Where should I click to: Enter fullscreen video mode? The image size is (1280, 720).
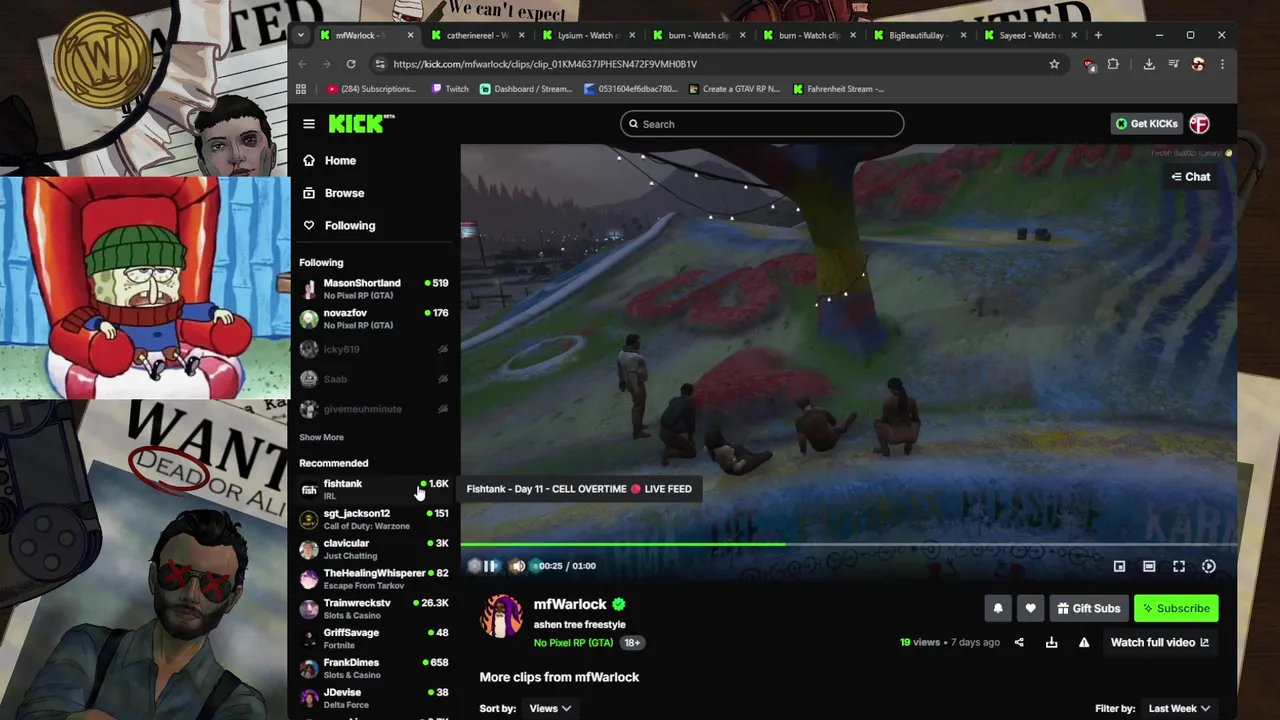tap(1179, 566)
